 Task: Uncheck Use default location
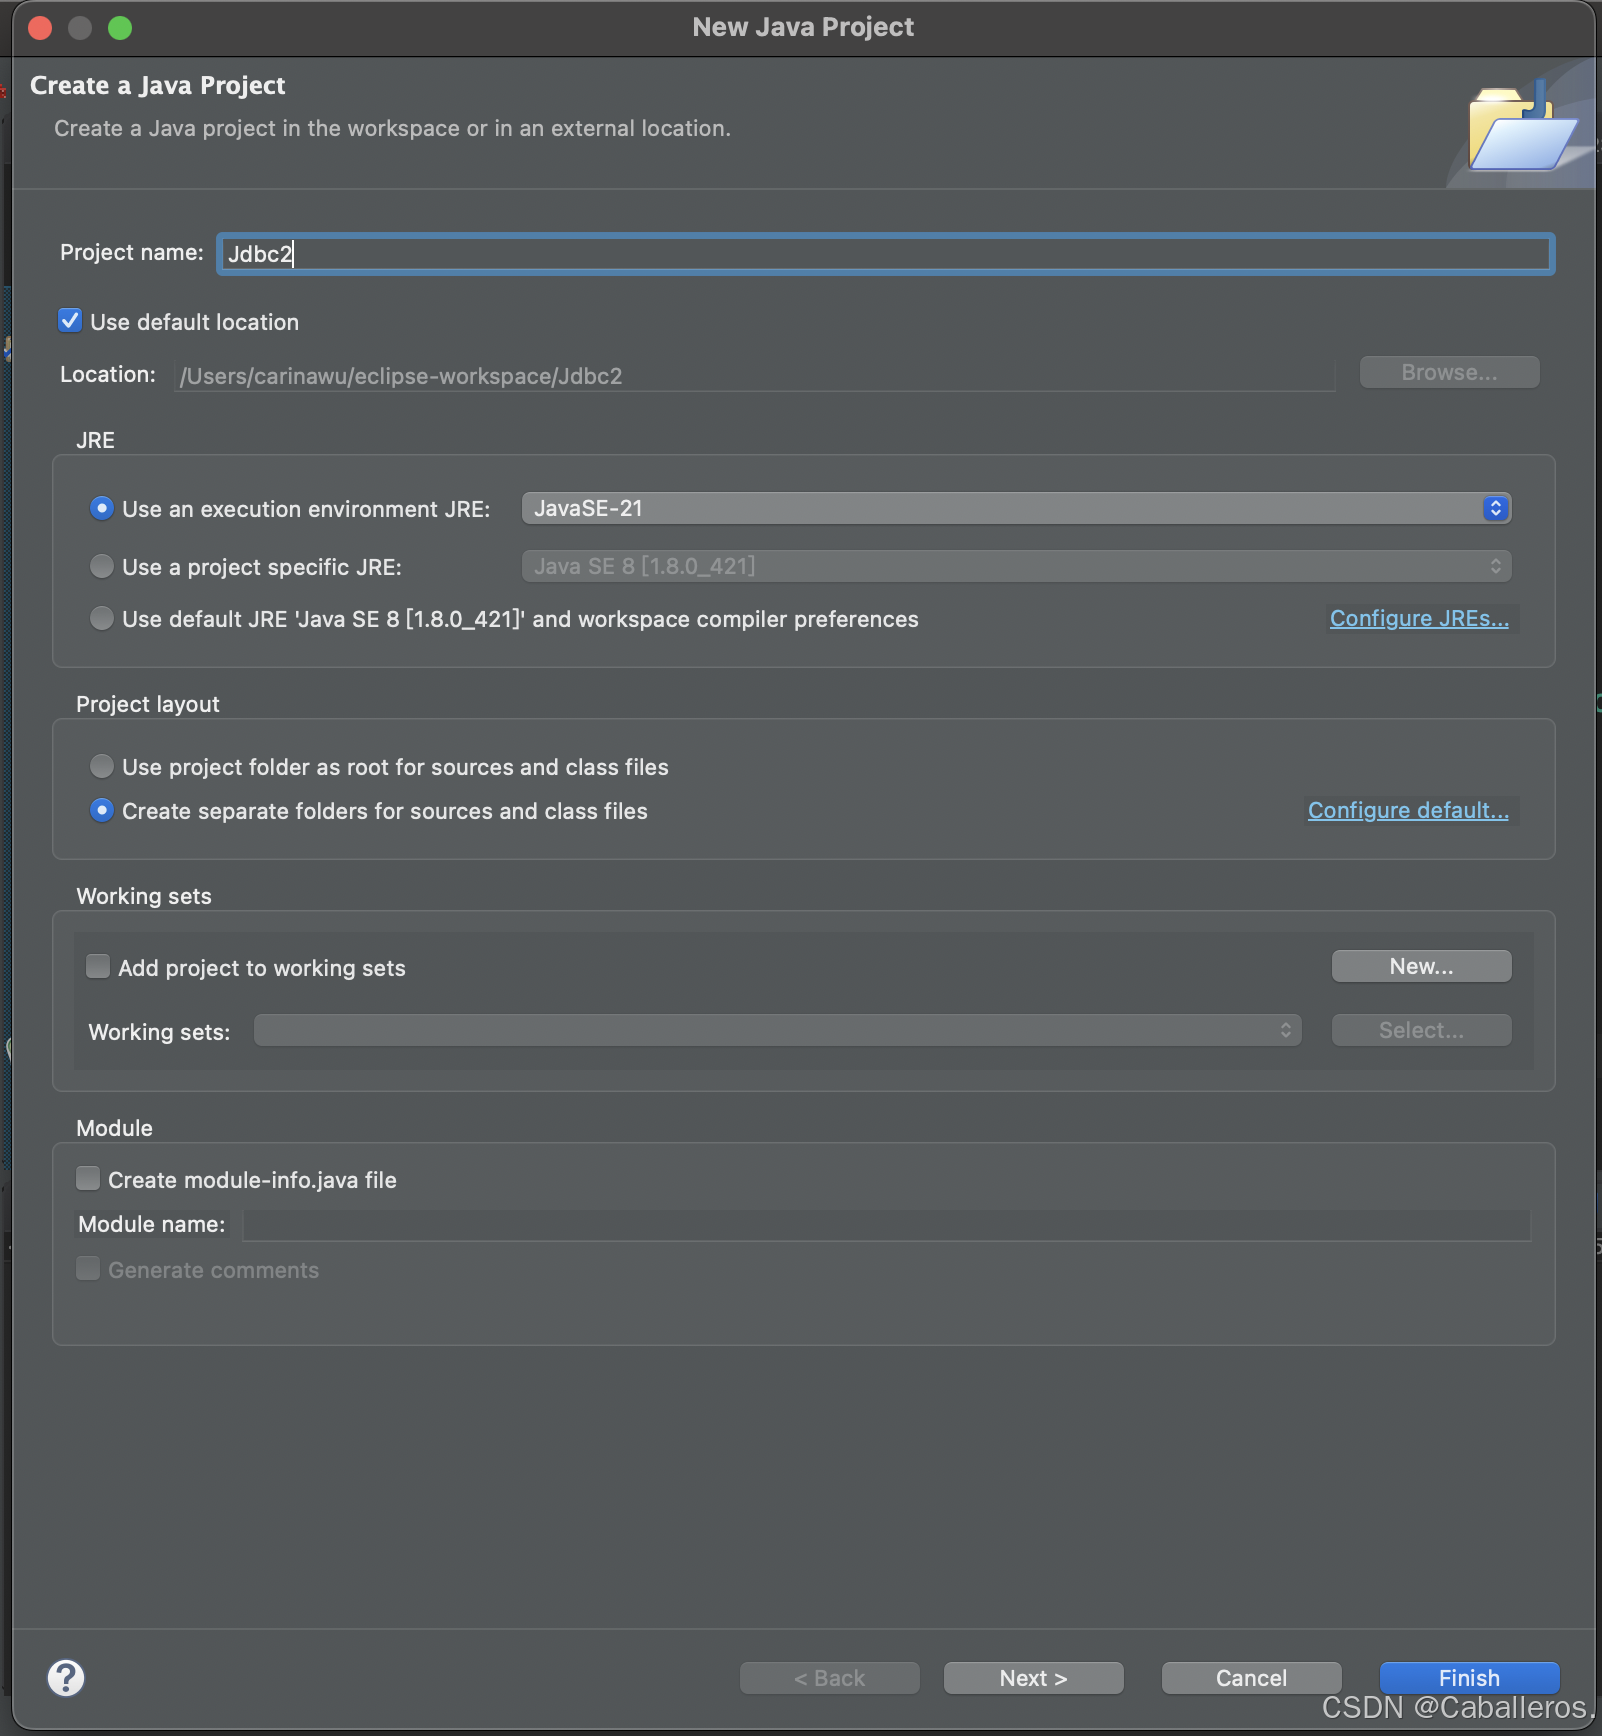70,320
